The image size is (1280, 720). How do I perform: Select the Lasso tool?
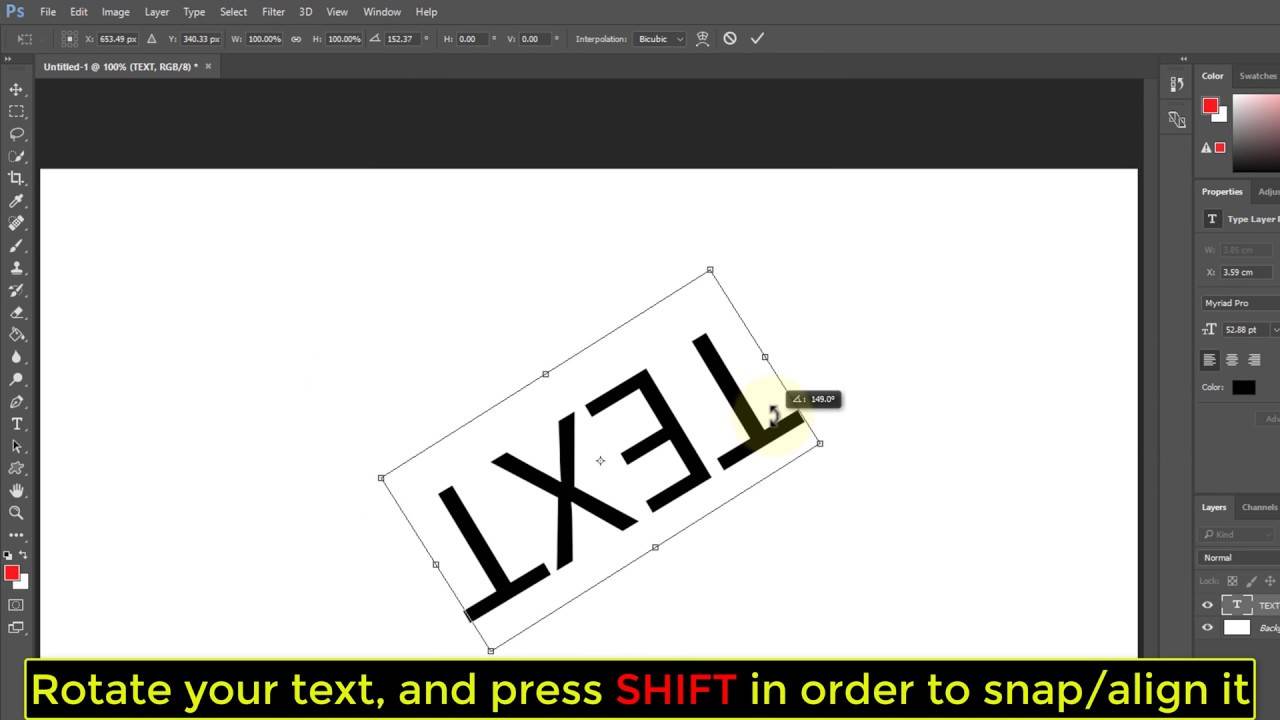point(16,134)
